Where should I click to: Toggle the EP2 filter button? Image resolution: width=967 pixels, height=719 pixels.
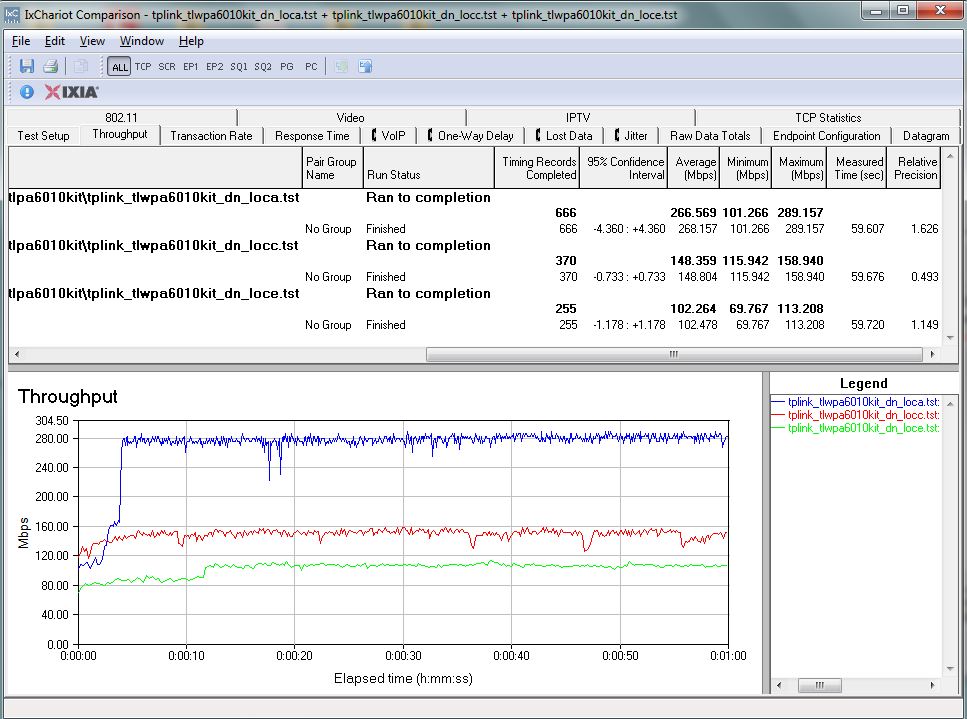click(215, 67)
